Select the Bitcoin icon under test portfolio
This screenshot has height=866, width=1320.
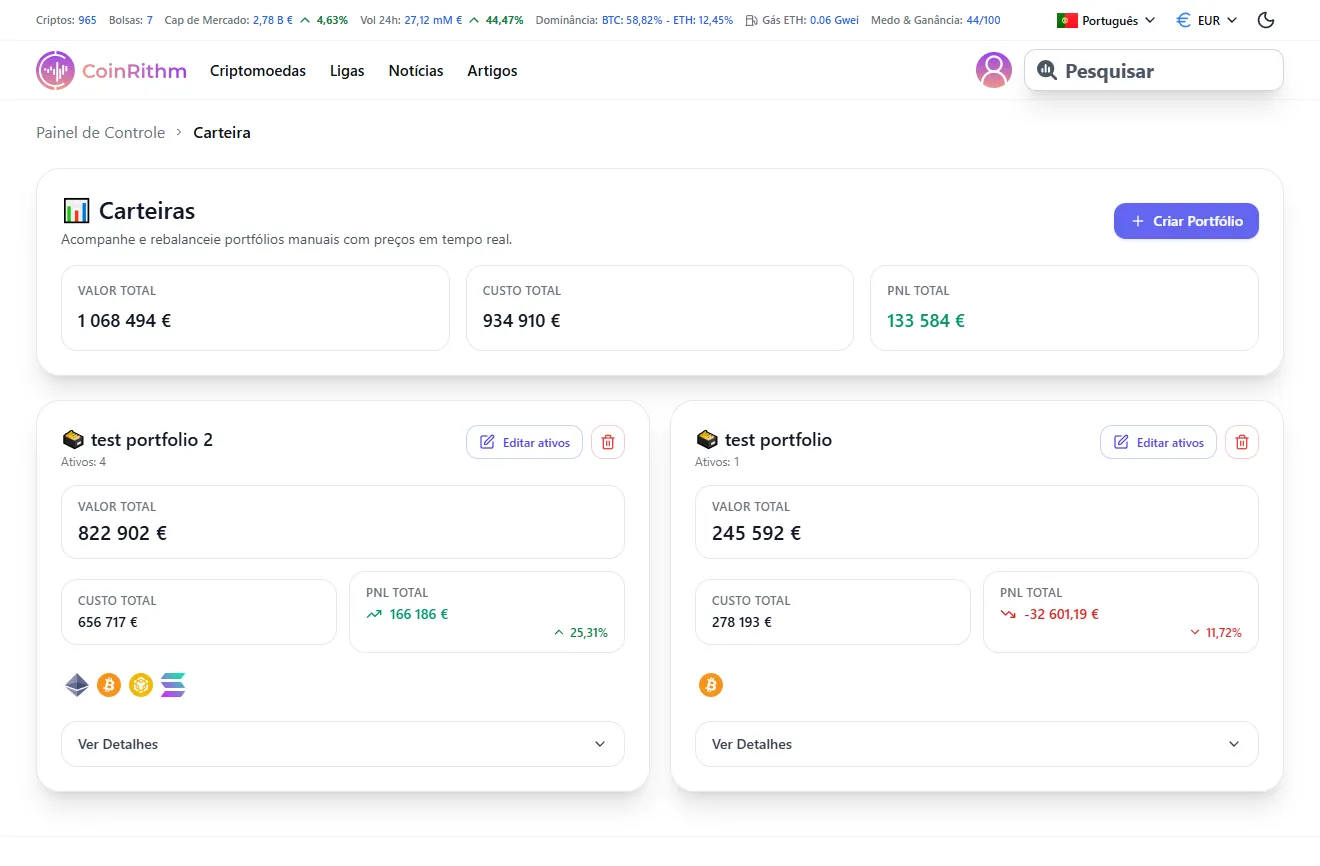pos(710,685)
